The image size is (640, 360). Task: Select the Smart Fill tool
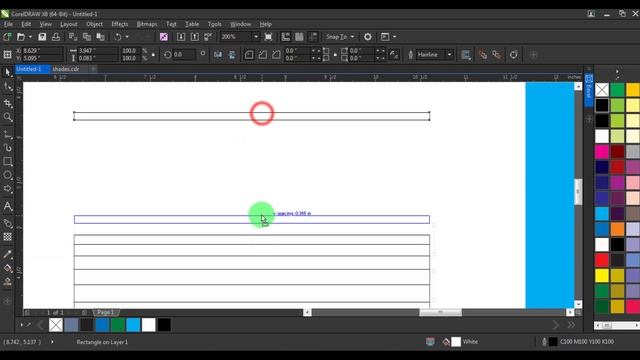click(7, 282)
